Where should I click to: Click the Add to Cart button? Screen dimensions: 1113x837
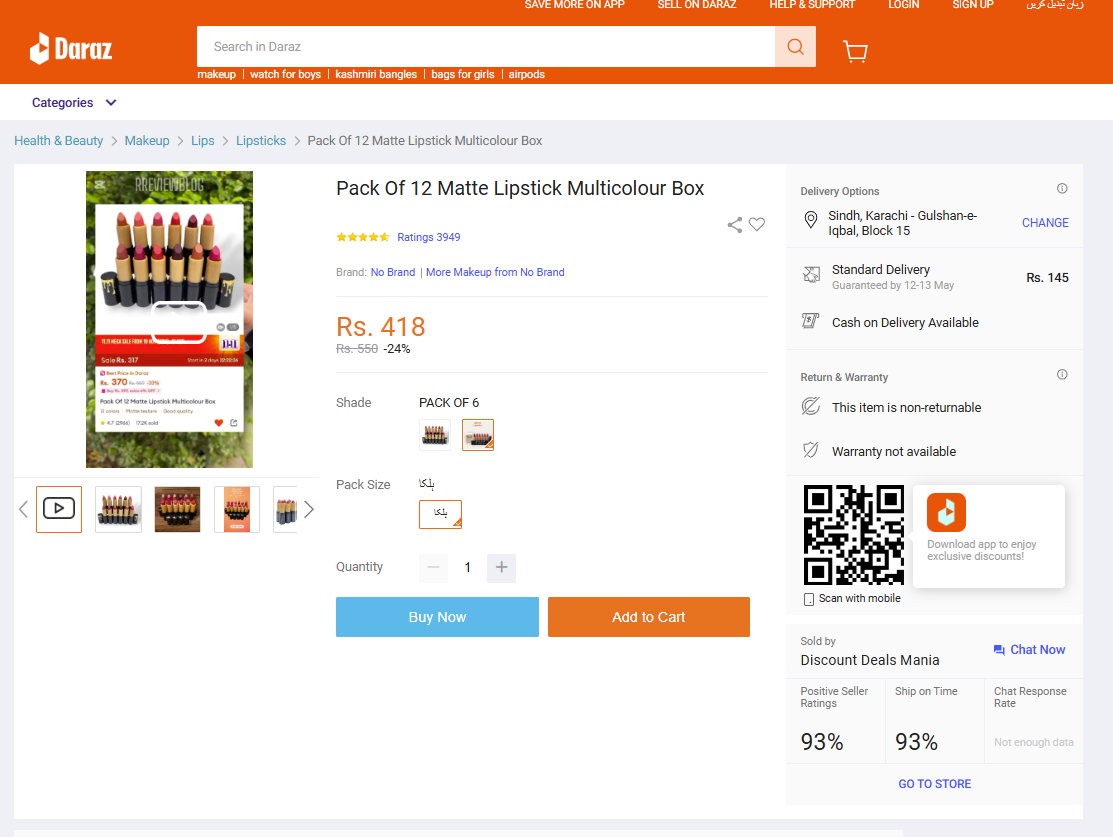tap(649, 617)
